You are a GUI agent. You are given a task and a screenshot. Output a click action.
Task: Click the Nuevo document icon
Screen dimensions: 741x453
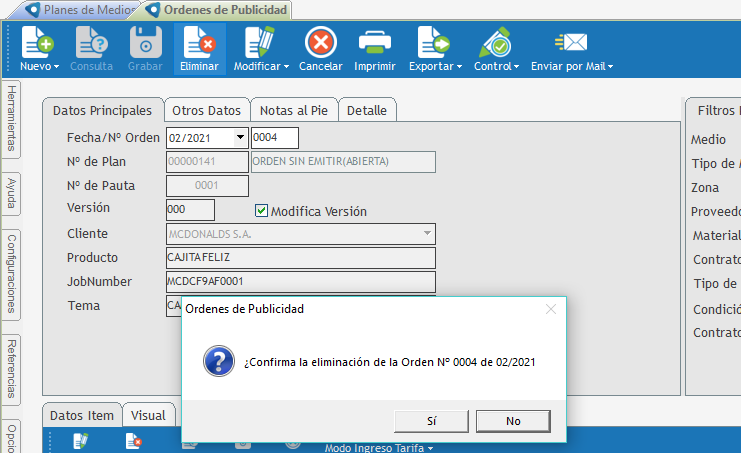(38, 43)
